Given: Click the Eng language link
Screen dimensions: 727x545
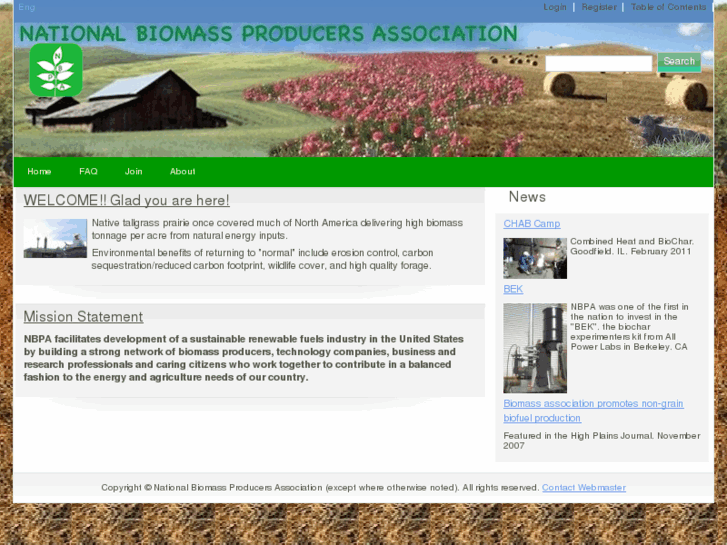Looking at the screenshot, I should click(x=27, y=7).
